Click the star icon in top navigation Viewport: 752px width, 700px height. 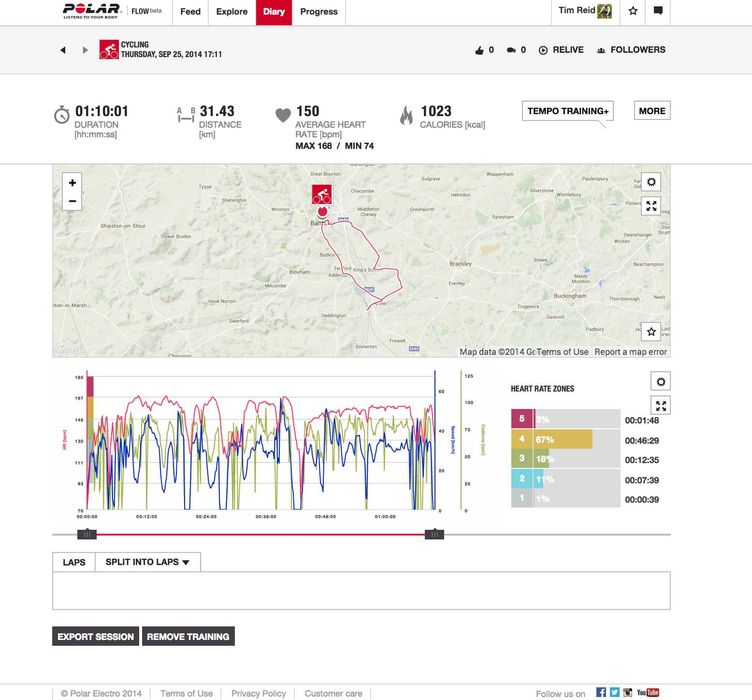(633, 11)
